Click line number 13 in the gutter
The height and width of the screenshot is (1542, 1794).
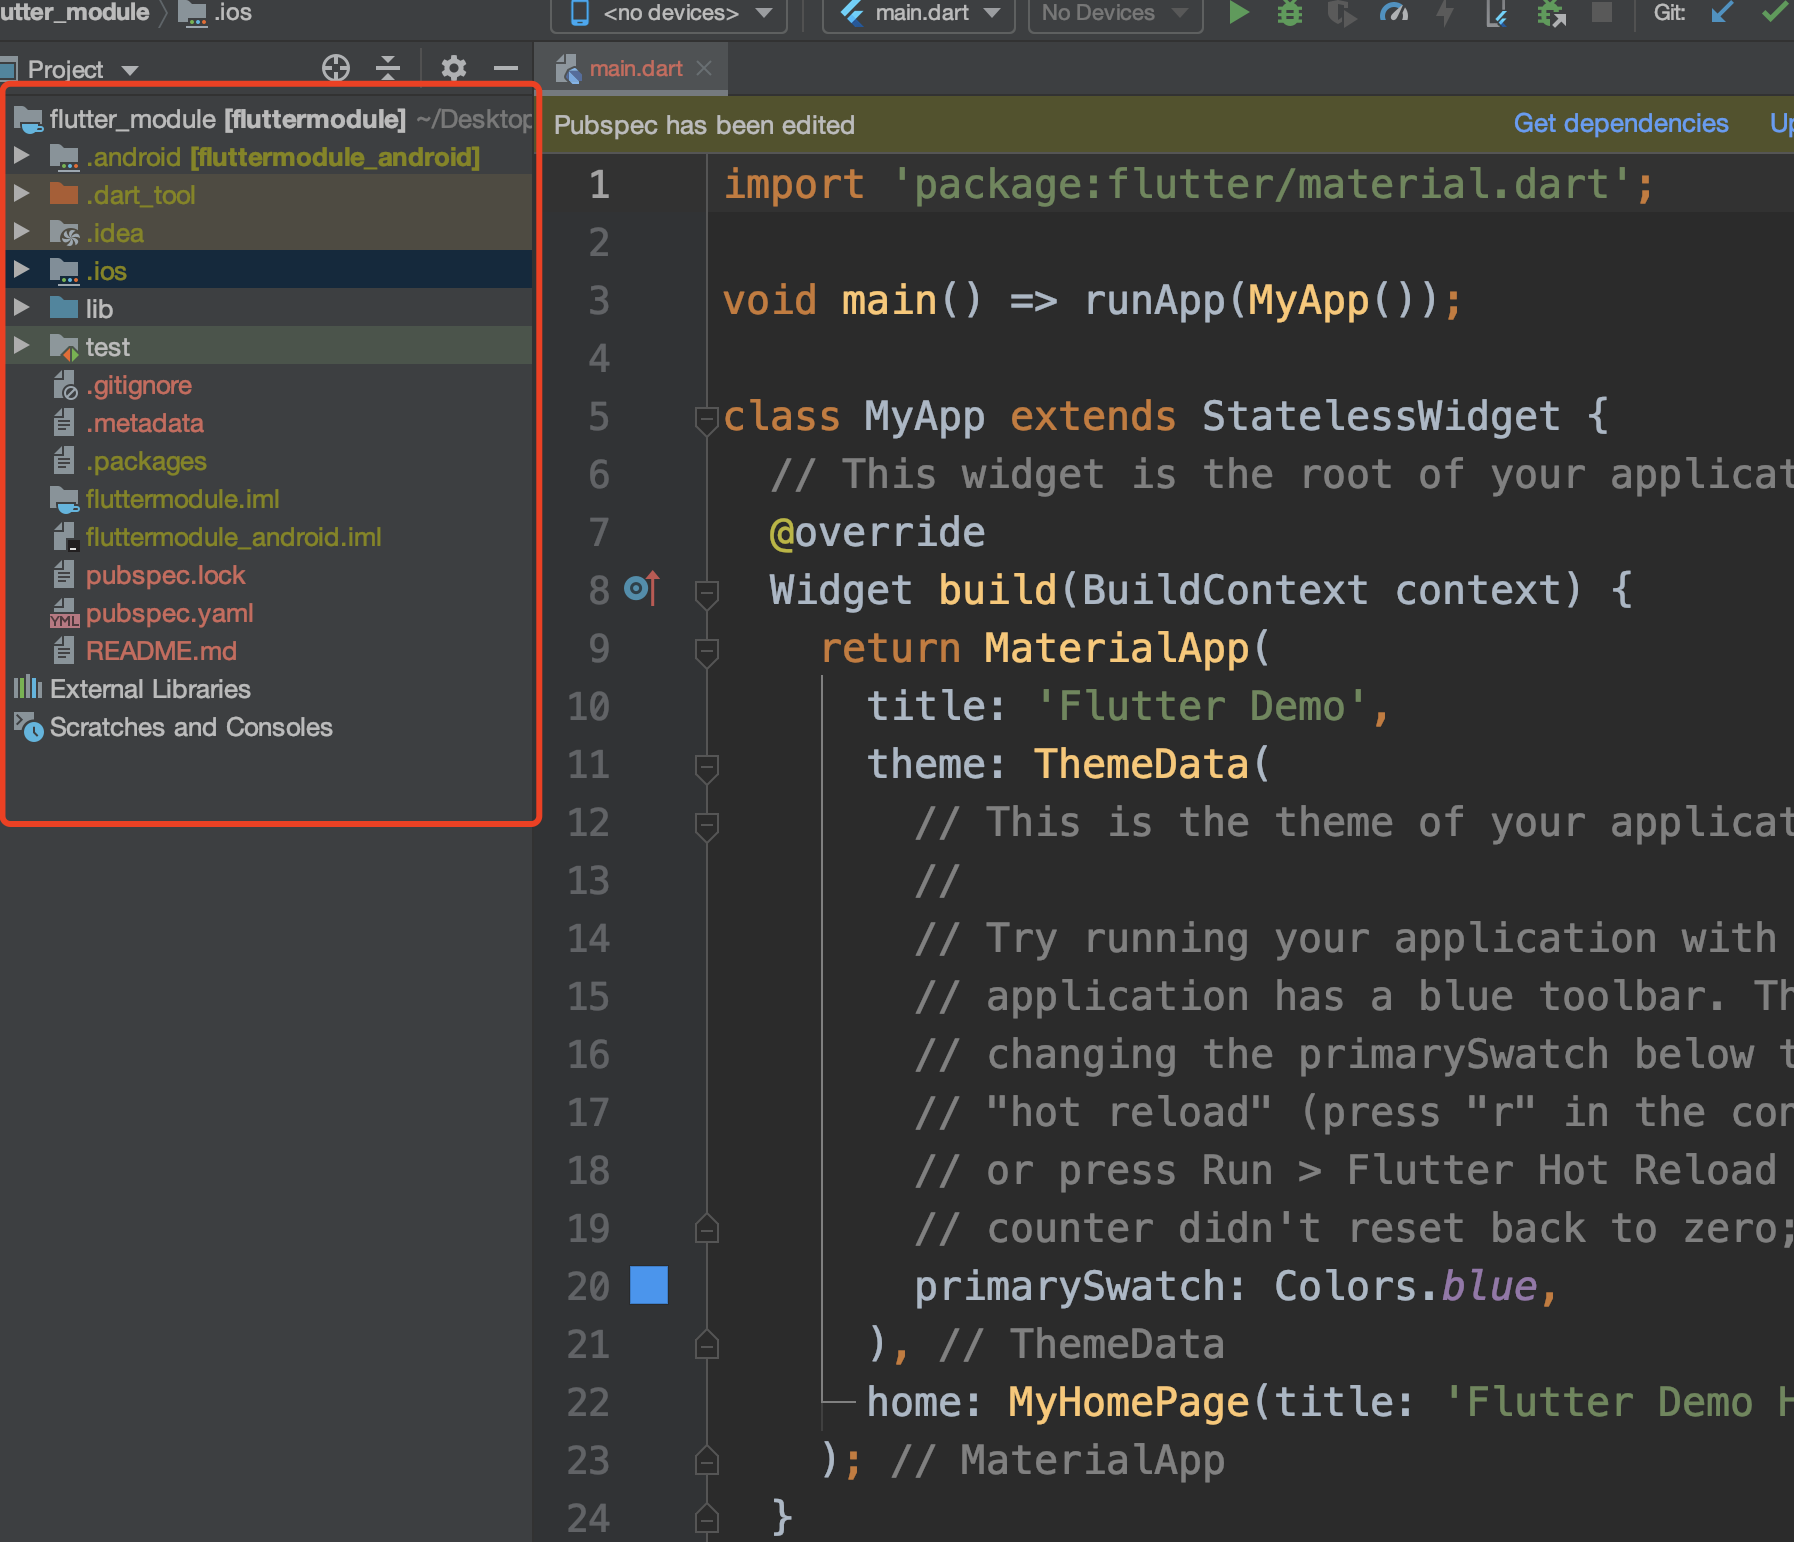(588, 881)
